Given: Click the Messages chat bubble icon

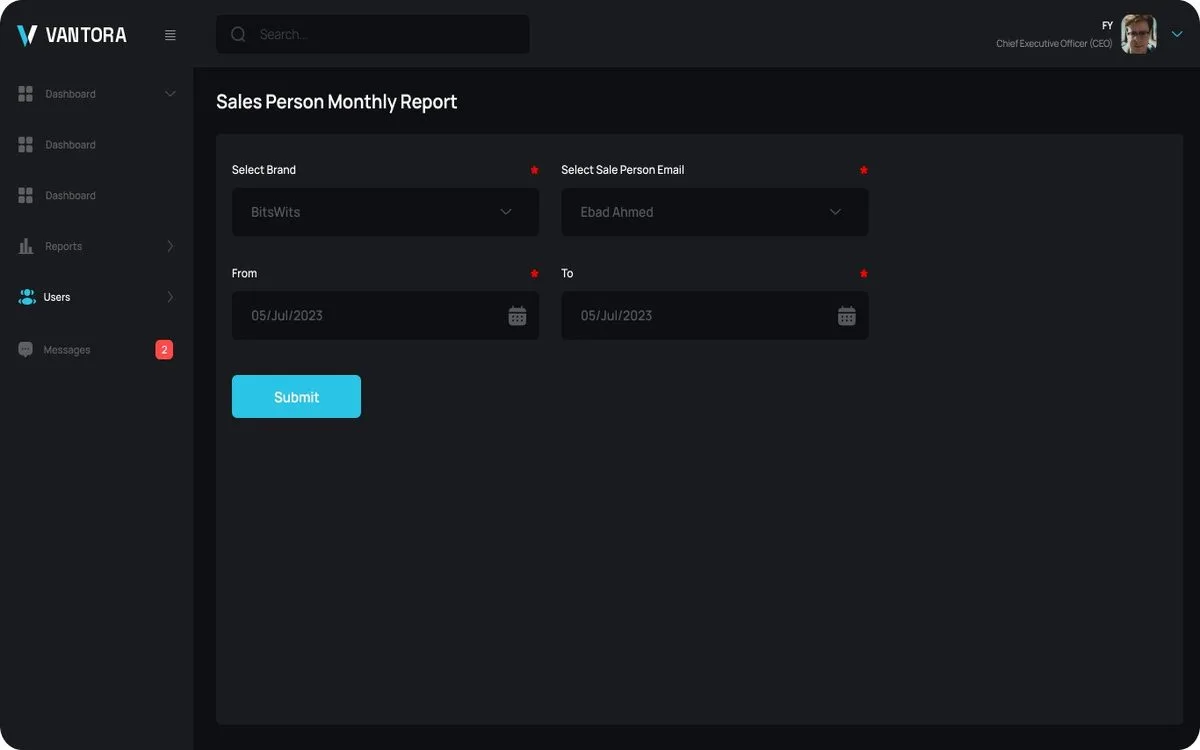Looking at the screenshot, I should (26, 350).
